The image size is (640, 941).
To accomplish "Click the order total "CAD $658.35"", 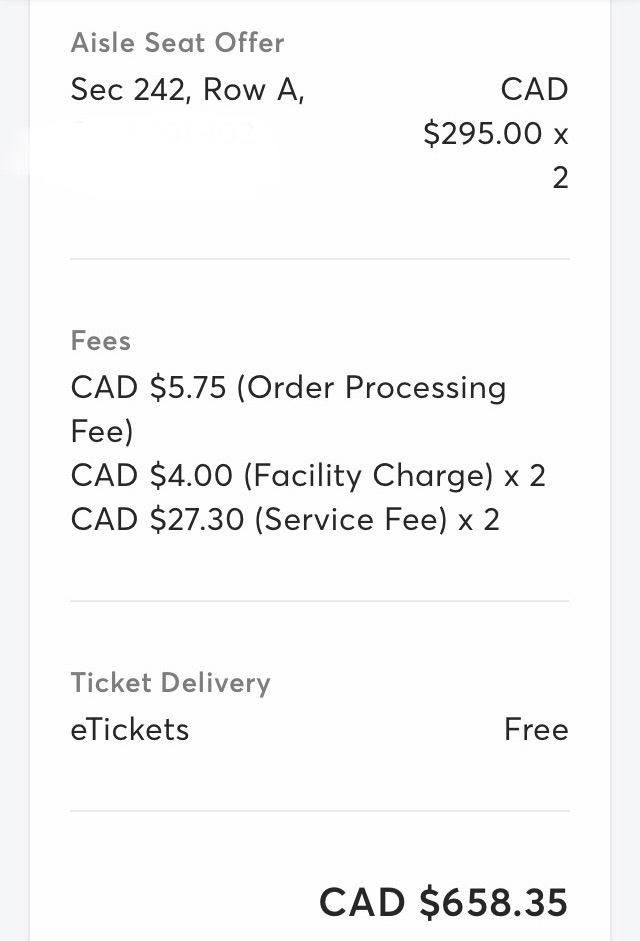I will coord(443,902).
